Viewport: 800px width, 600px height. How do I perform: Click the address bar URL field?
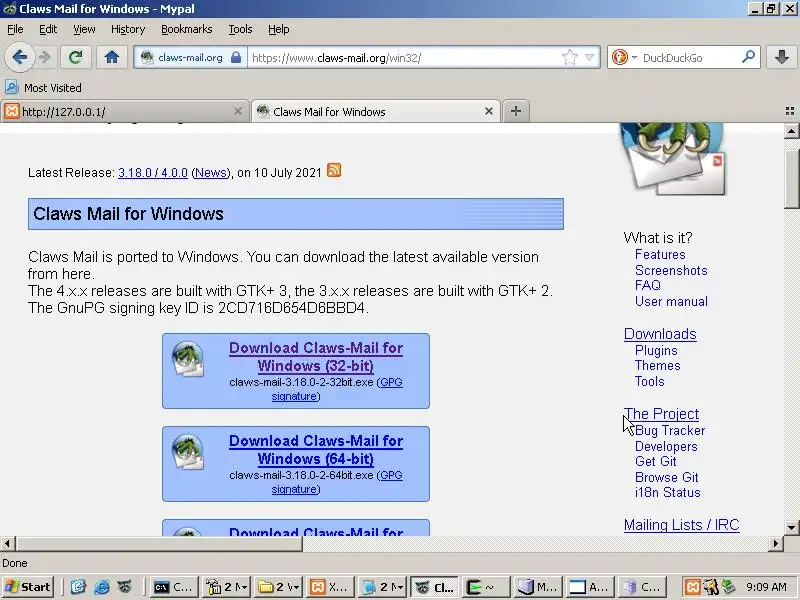(403, 58)
